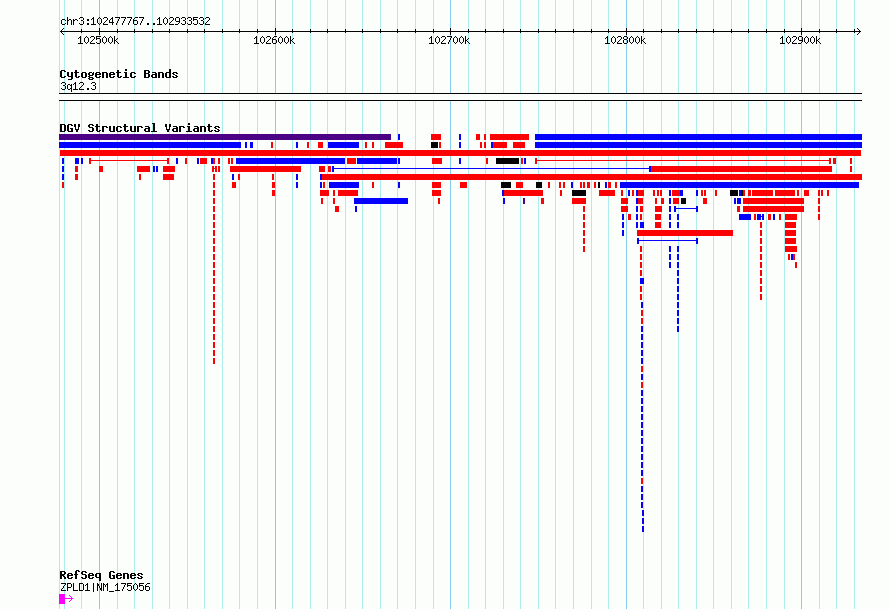
Task: Click the 102700k scale label
Action: [x=449, y=40]
